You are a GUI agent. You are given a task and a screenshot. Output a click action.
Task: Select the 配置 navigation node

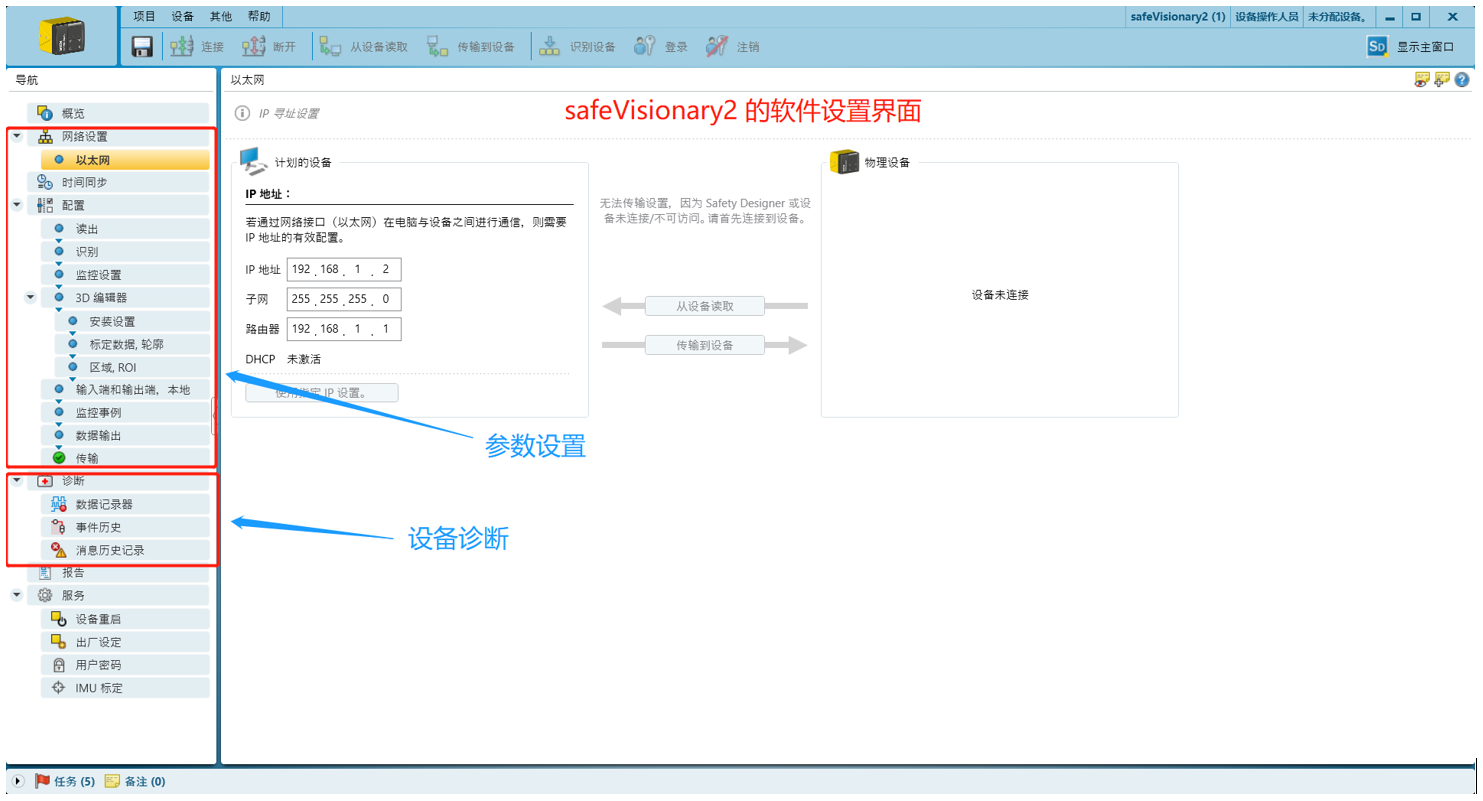pyautogui.click(x=118, y=205)
